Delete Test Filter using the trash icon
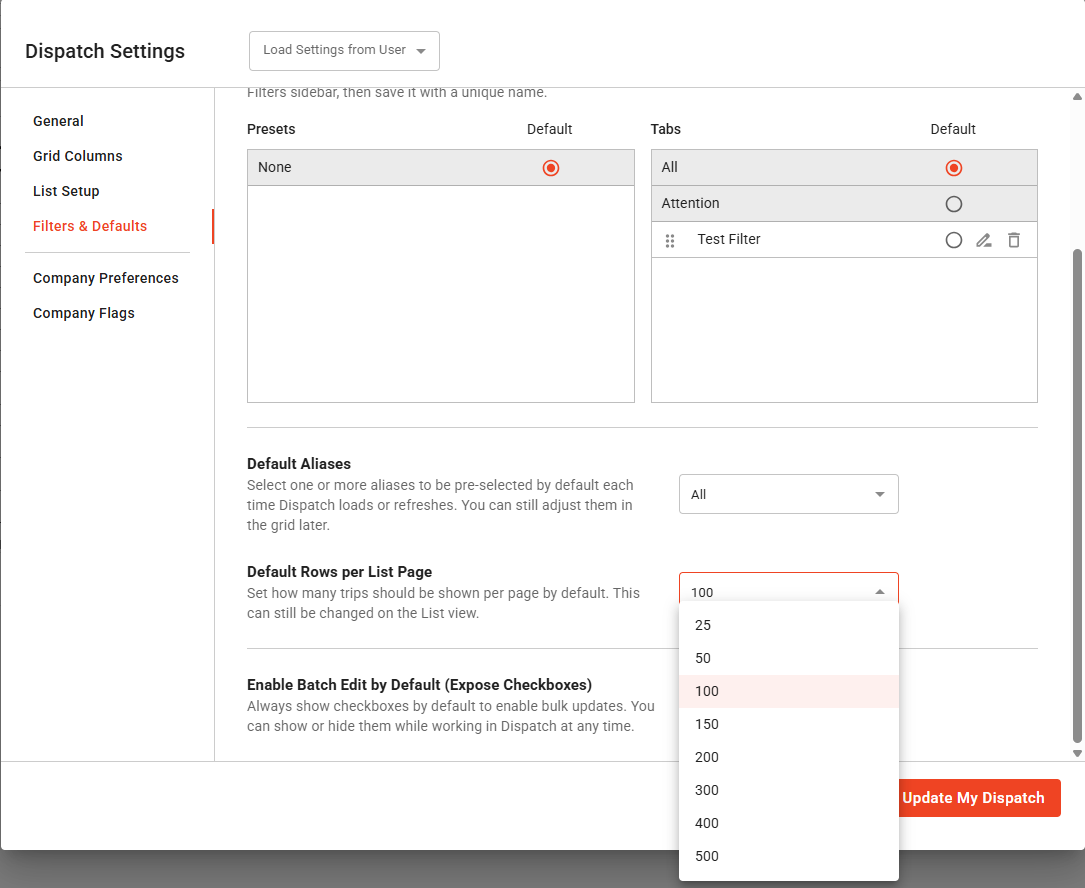 pyautogui.click(x=1014, y=240)
